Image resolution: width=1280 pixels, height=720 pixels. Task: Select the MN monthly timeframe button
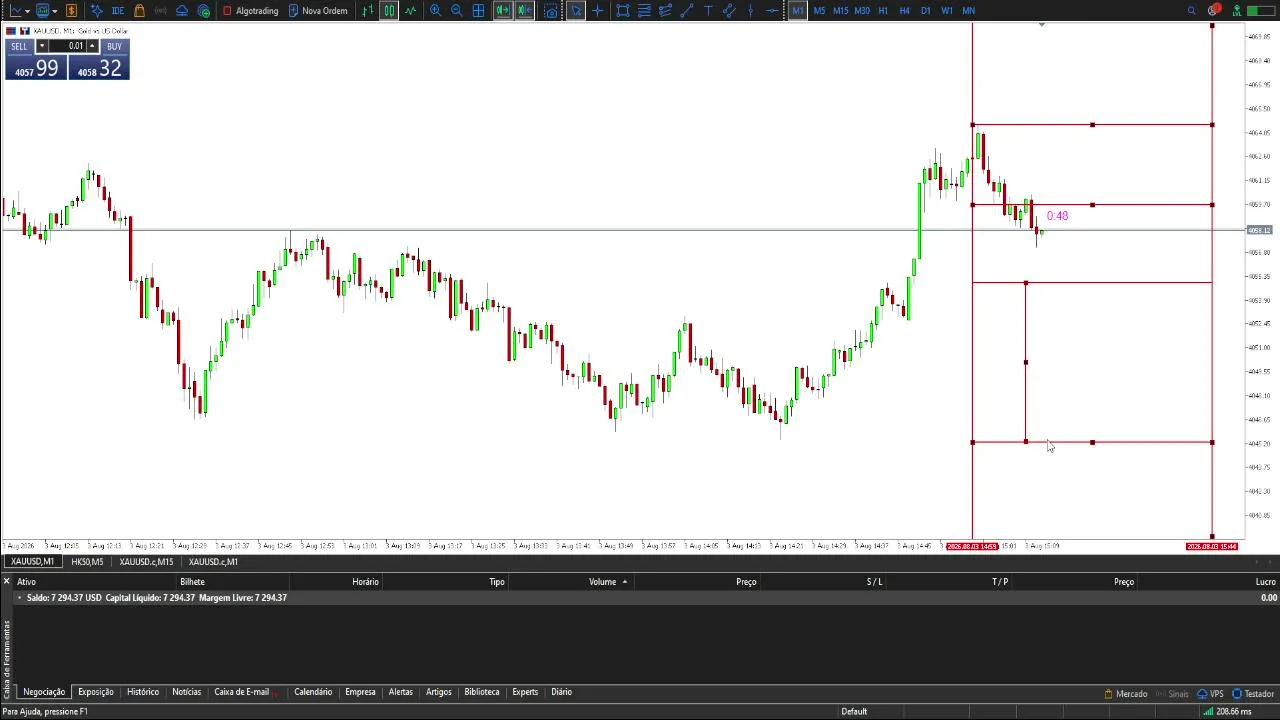pyautogui.click(x=968, y=10)
